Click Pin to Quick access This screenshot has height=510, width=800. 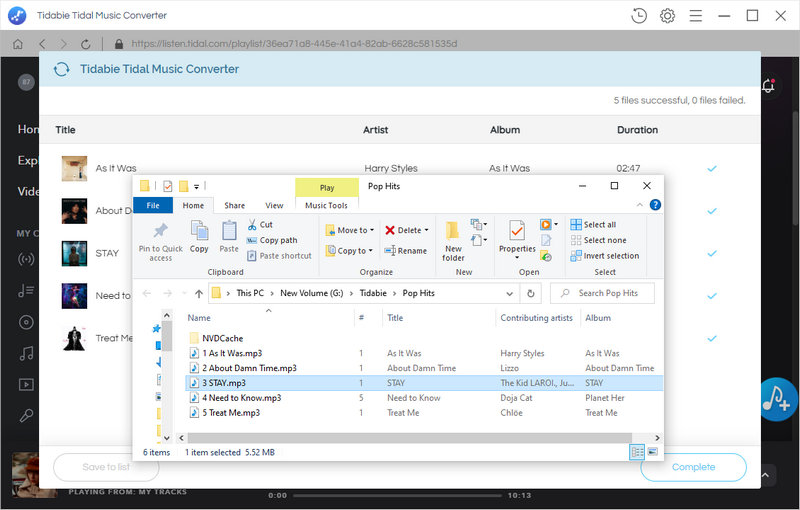(161, 242)
